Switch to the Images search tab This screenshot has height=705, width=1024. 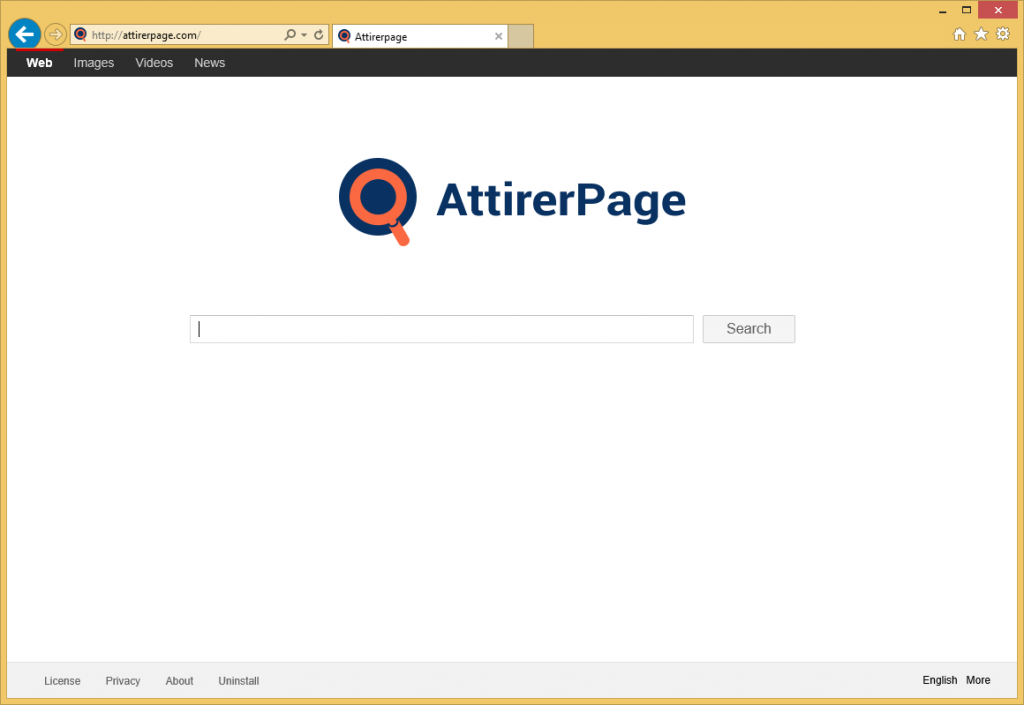point(94,63)
